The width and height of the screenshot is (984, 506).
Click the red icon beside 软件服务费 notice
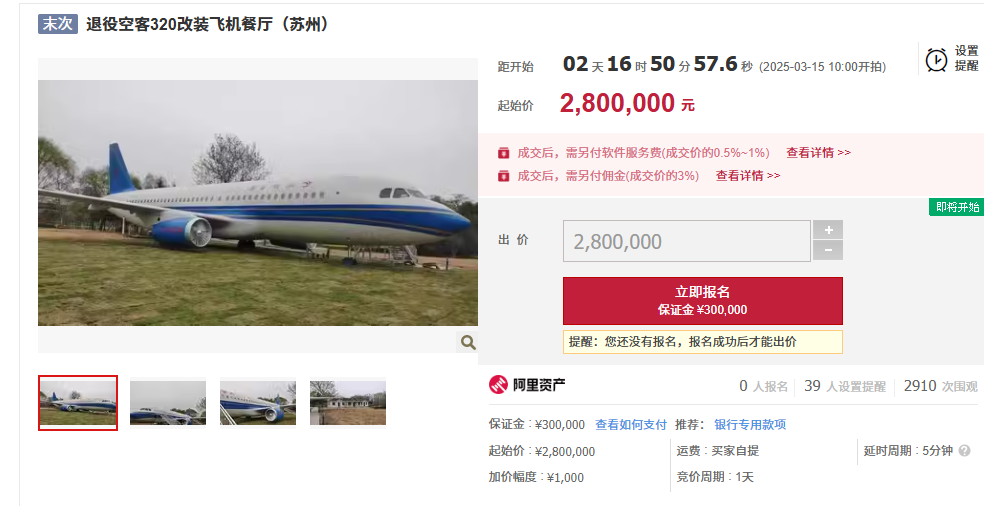(x=503, y=153)
